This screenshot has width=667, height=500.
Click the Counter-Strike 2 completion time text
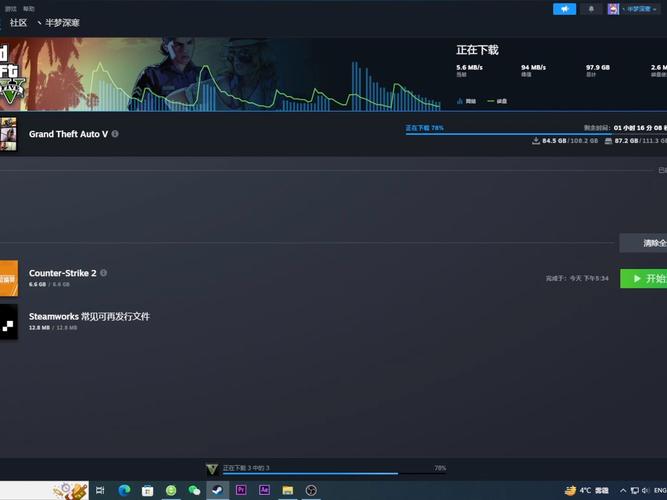click(x=577, y=278)
